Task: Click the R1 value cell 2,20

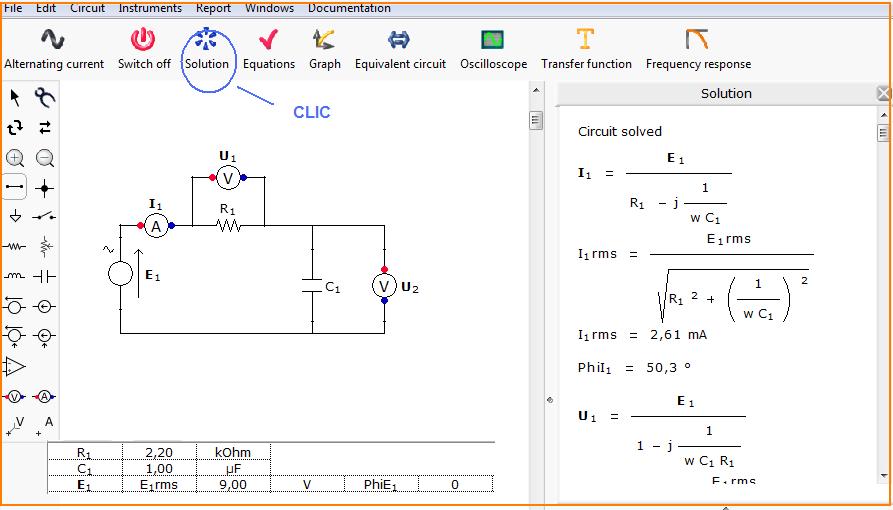Action: 159,453
